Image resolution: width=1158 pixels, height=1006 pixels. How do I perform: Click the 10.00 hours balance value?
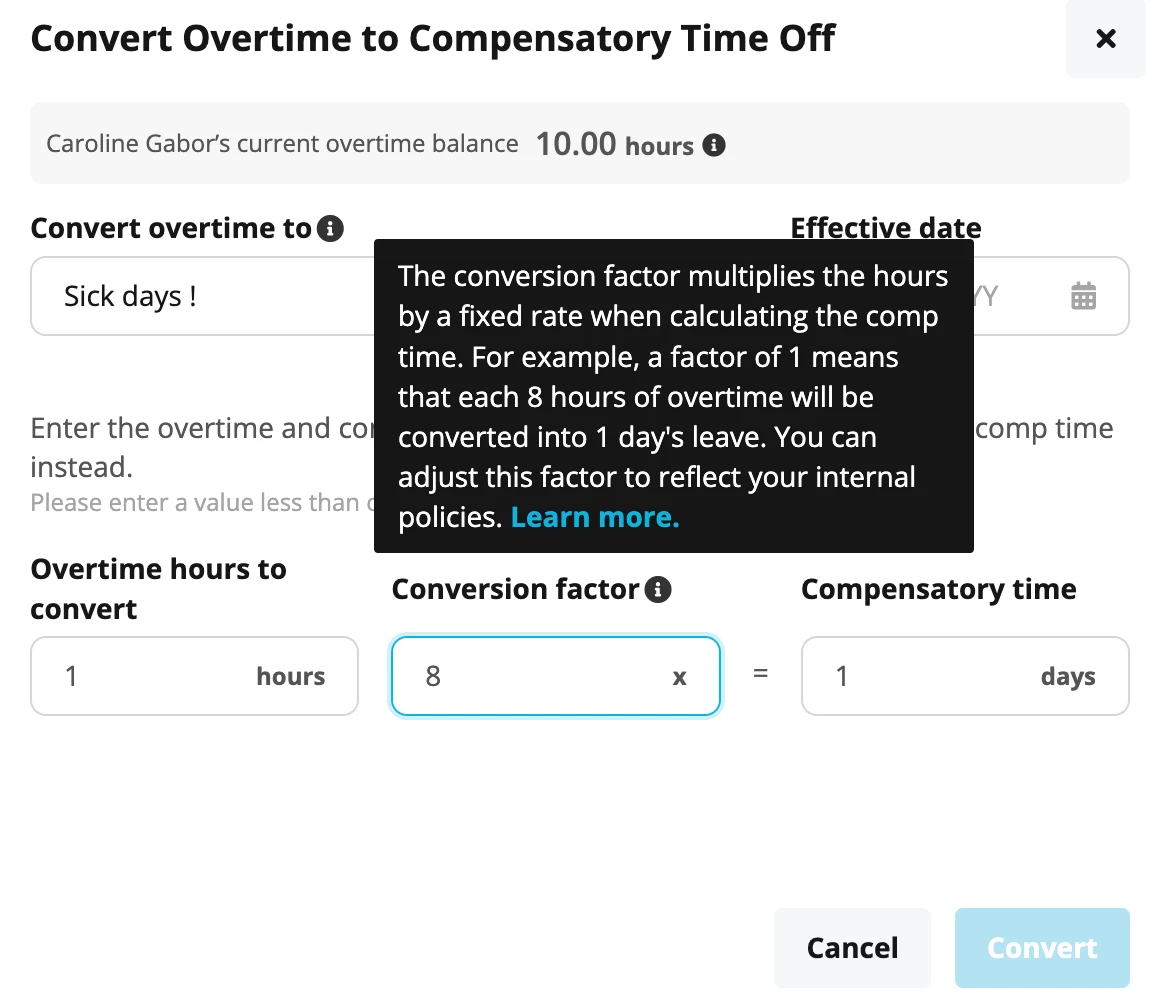click(614, 144)
